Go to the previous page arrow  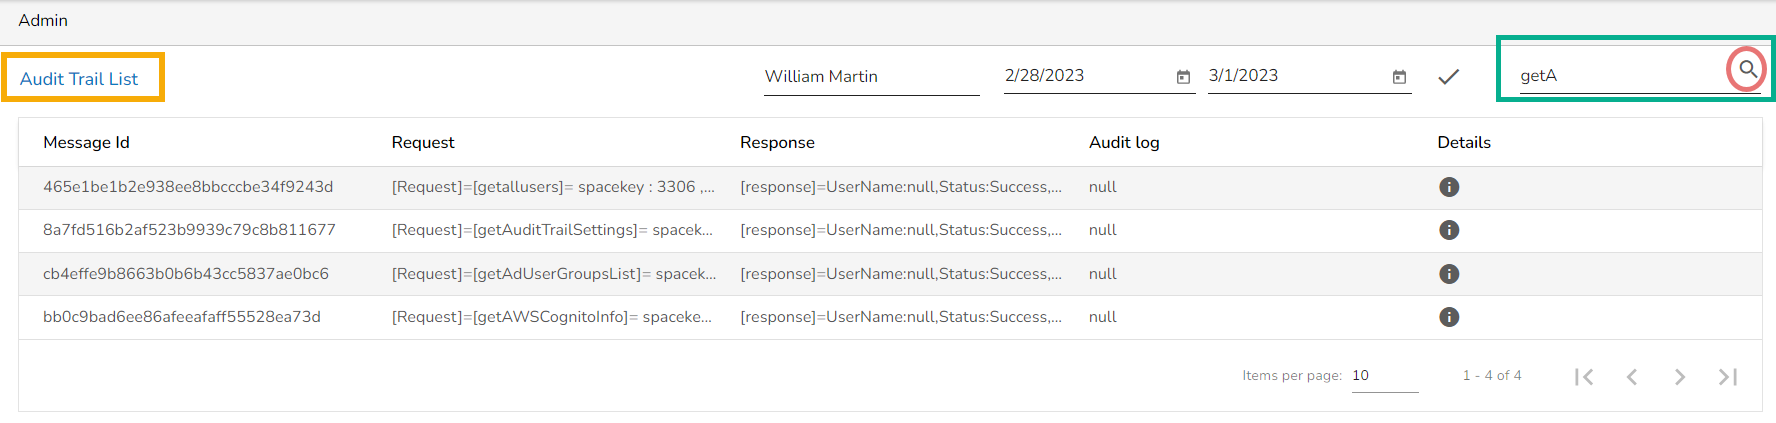pos(1632,377)
